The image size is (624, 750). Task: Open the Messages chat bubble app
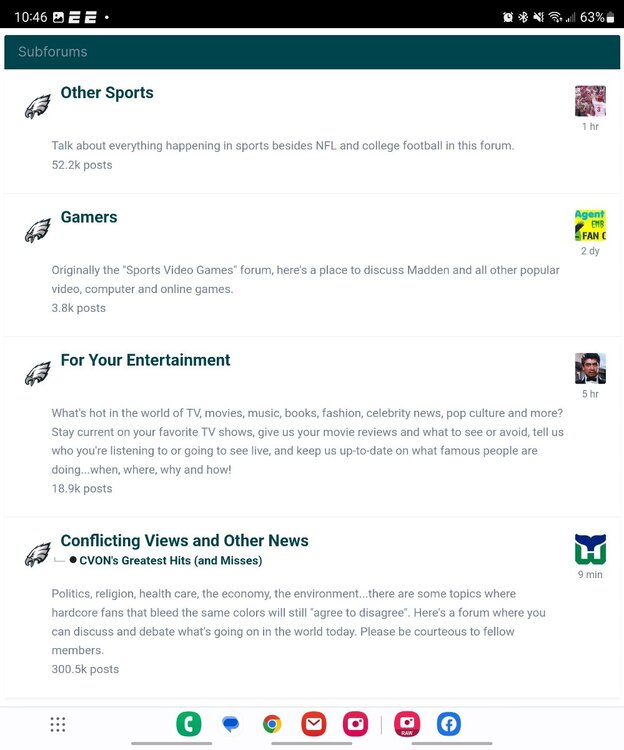click(x=230, y=724)
